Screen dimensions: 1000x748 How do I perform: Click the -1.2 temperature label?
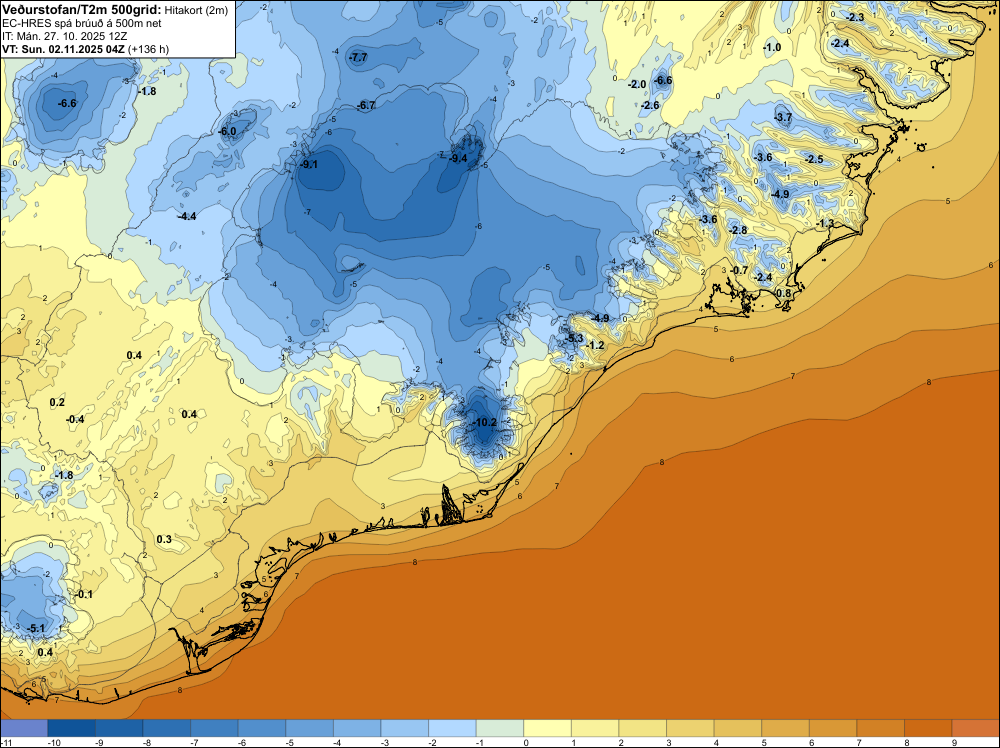[595, 345]
